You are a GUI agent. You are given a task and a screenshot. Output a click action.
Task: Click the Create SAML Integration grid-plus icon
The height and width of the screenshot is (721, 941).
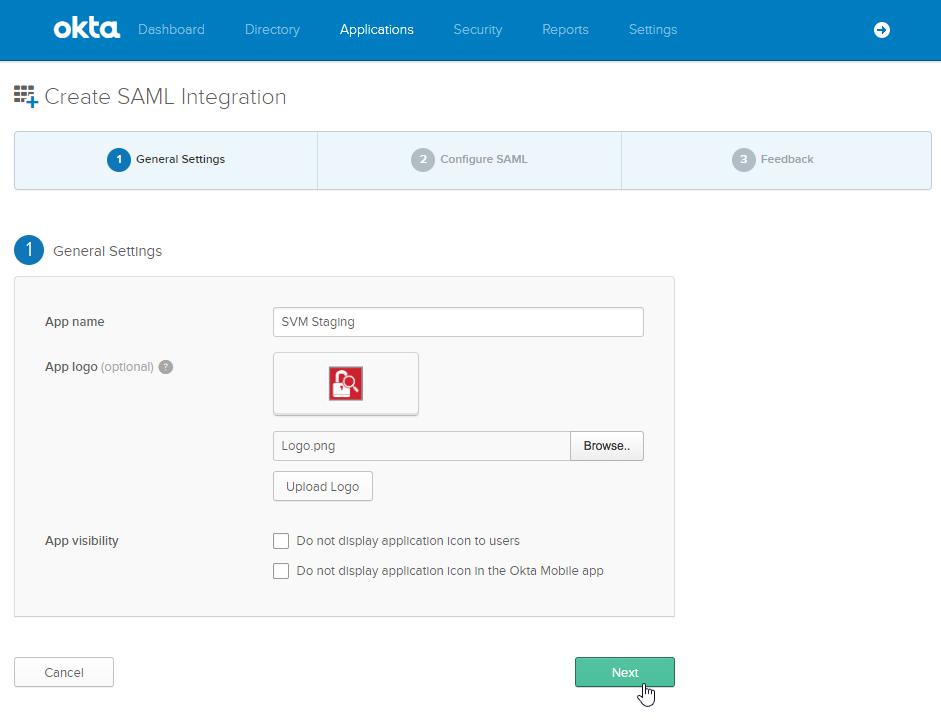tap(26, 96)
